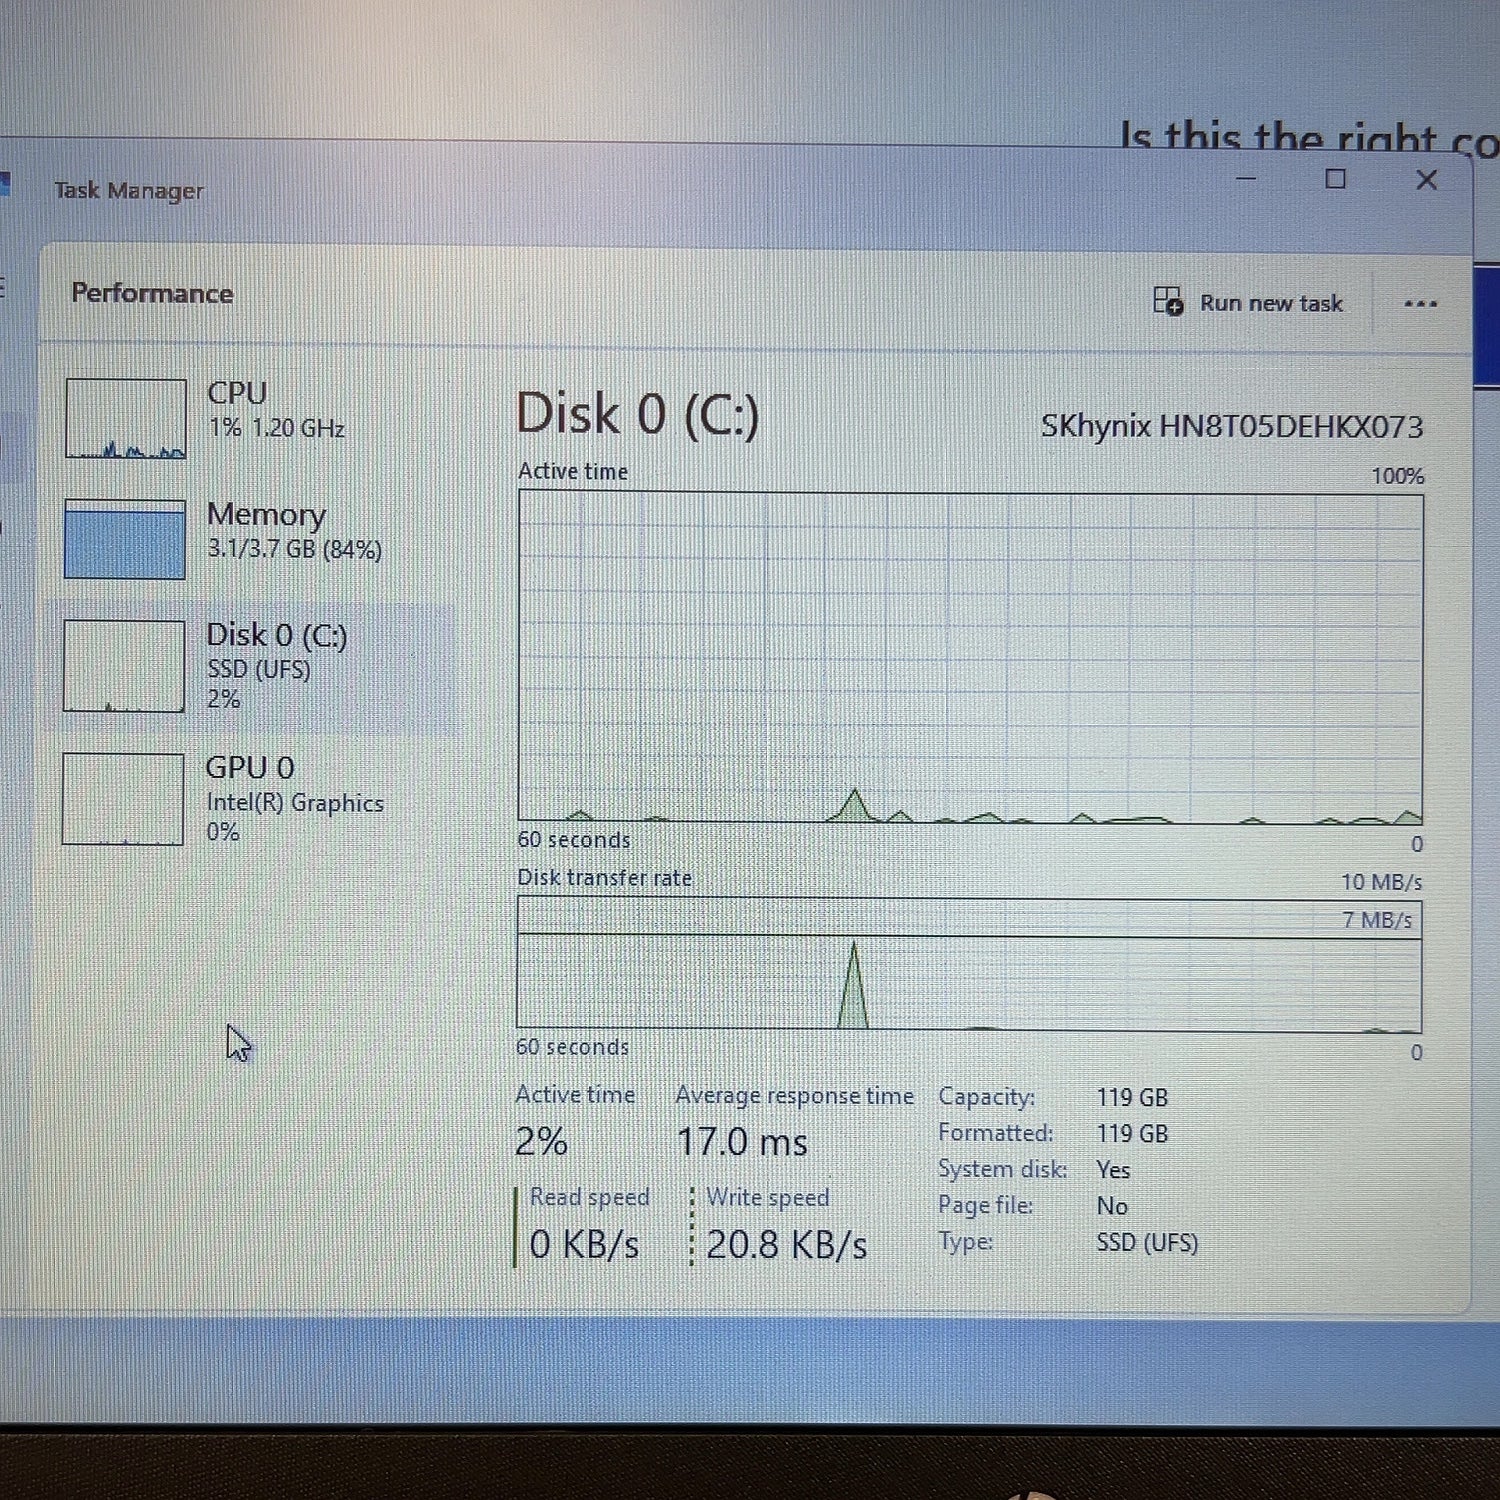Screen dimensions: 1500x1500
Task: Click the Write speed label
Action: pos(767,1197)
